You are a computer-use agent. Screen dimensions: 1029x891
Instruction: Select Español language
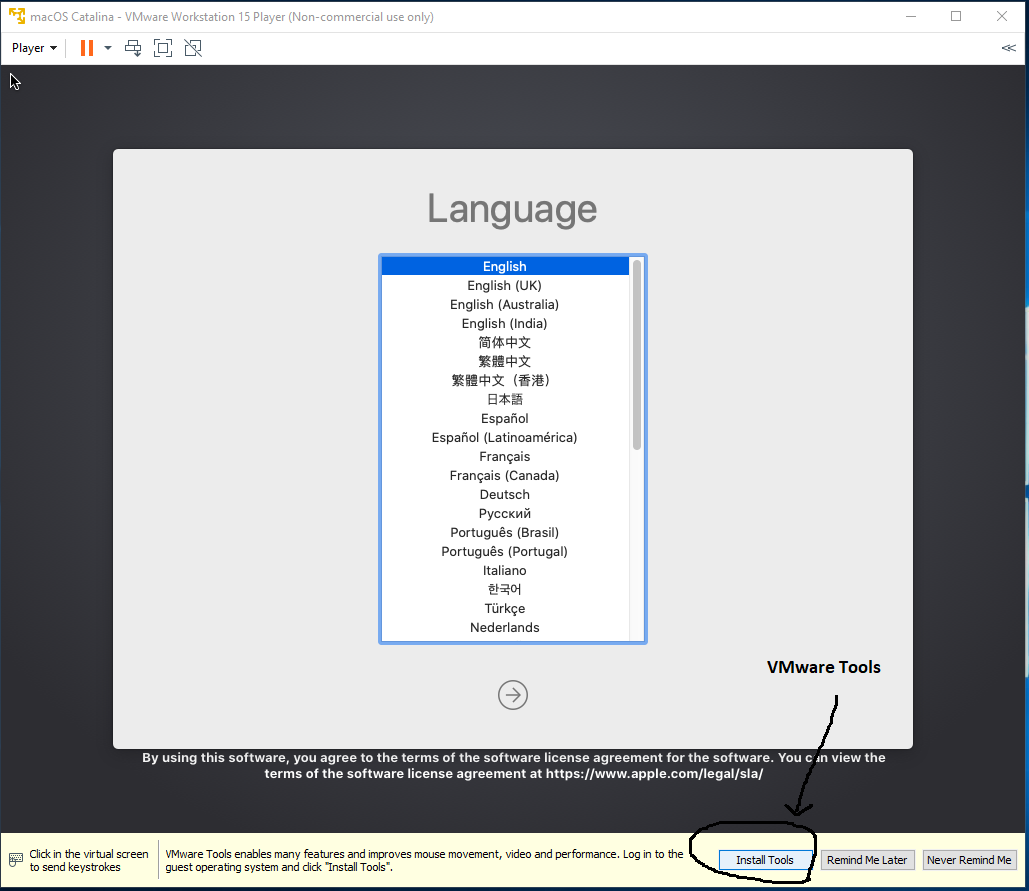coord(505,419)
